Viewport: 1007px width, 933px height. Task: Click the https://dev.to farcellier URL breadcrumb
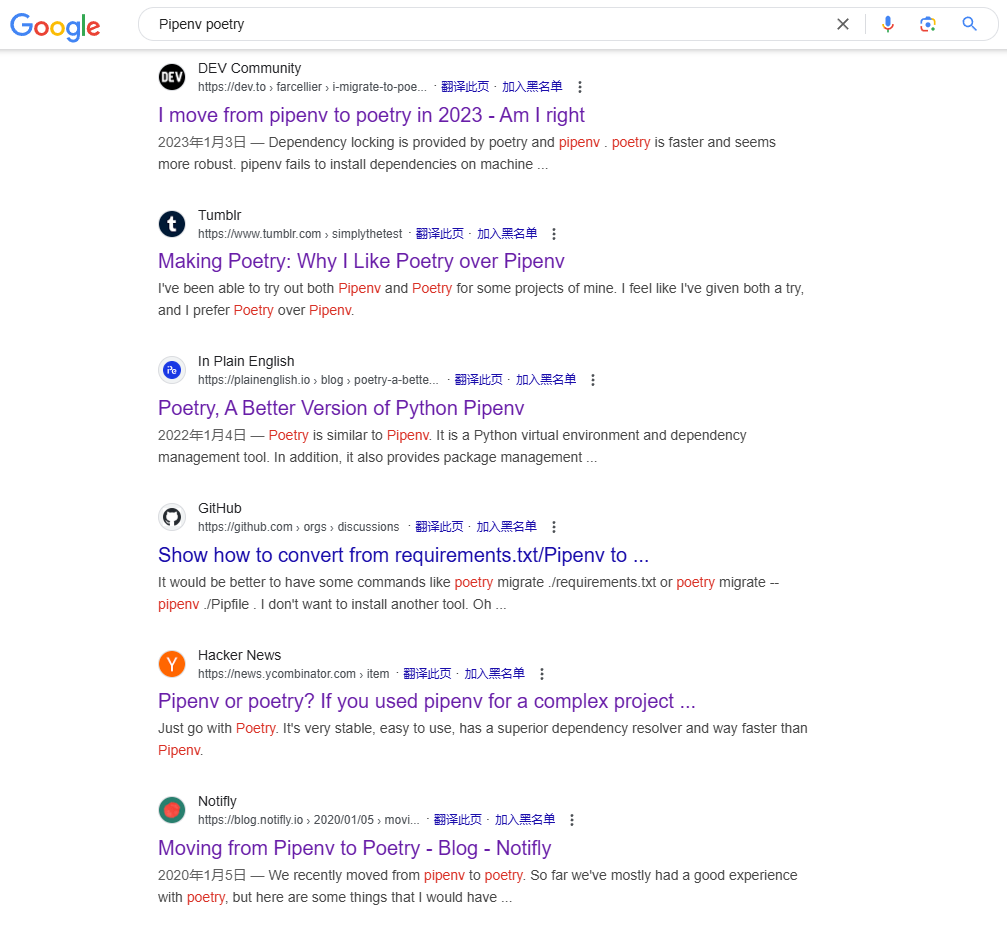tap(312, 87)
